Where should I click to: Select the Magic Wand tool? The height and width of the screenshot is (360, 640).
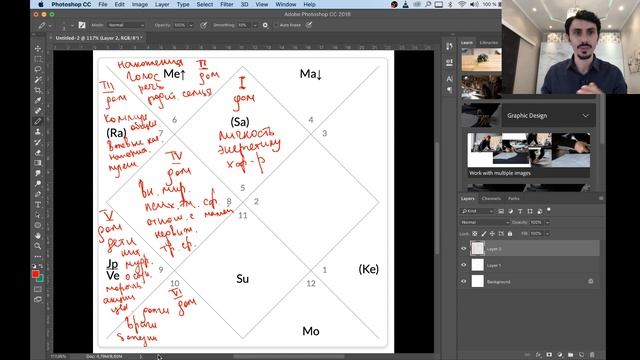[38, 80]
